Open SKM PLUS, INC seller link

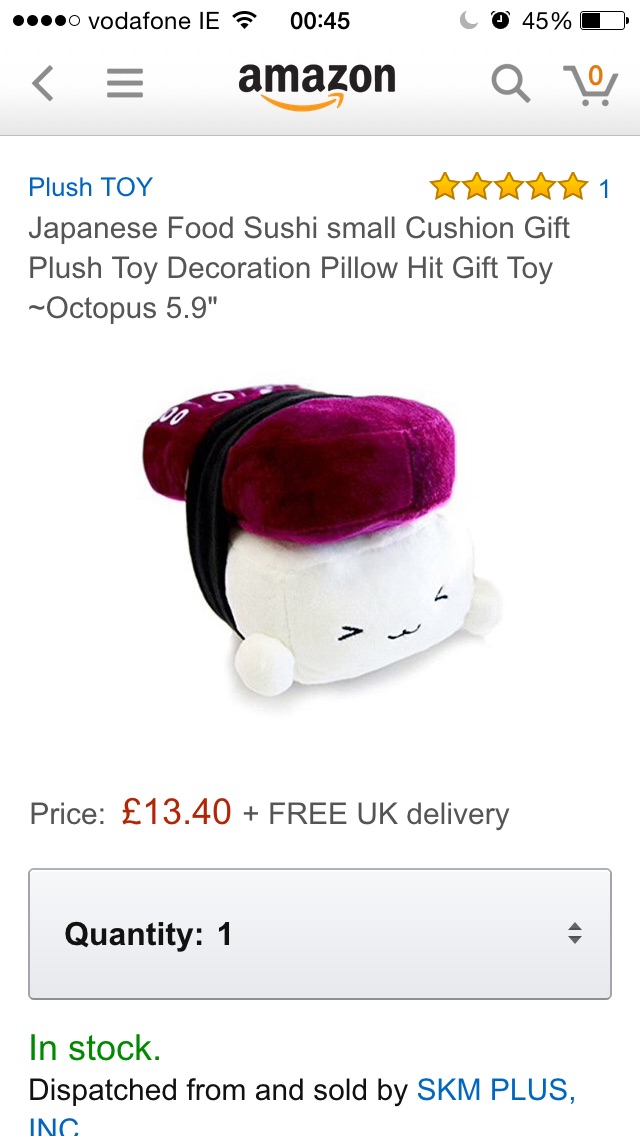click(x=302, y=1107)
